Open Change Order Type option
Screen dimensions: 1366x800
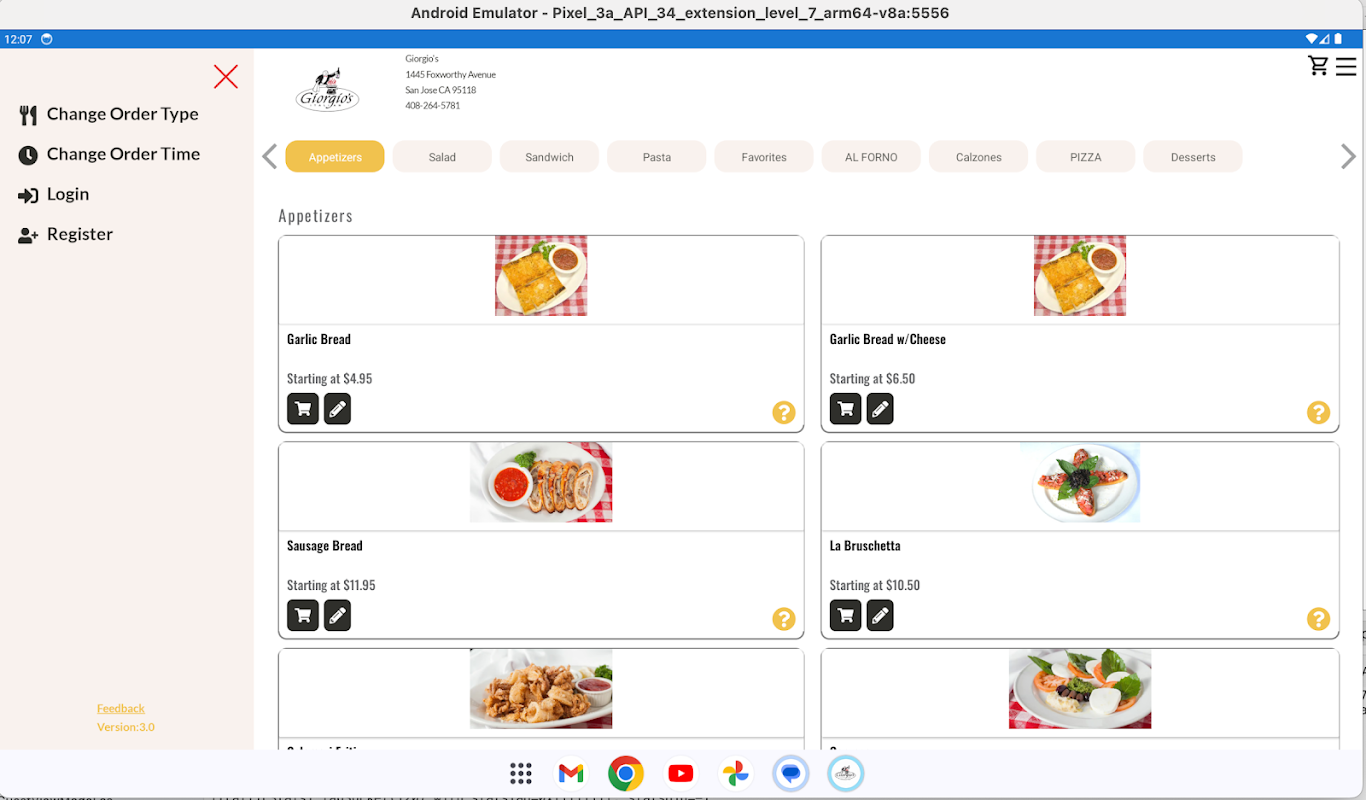point(109,114)
